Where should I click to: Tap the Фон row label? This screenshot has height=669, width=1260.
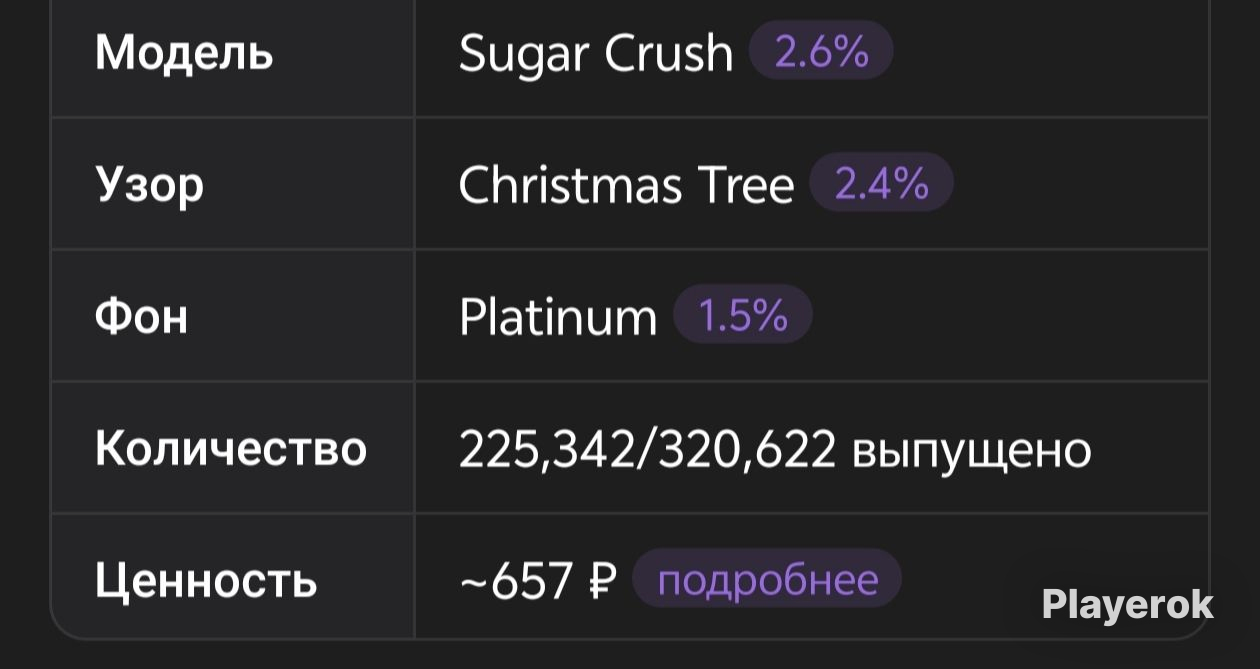click(141, 317)
